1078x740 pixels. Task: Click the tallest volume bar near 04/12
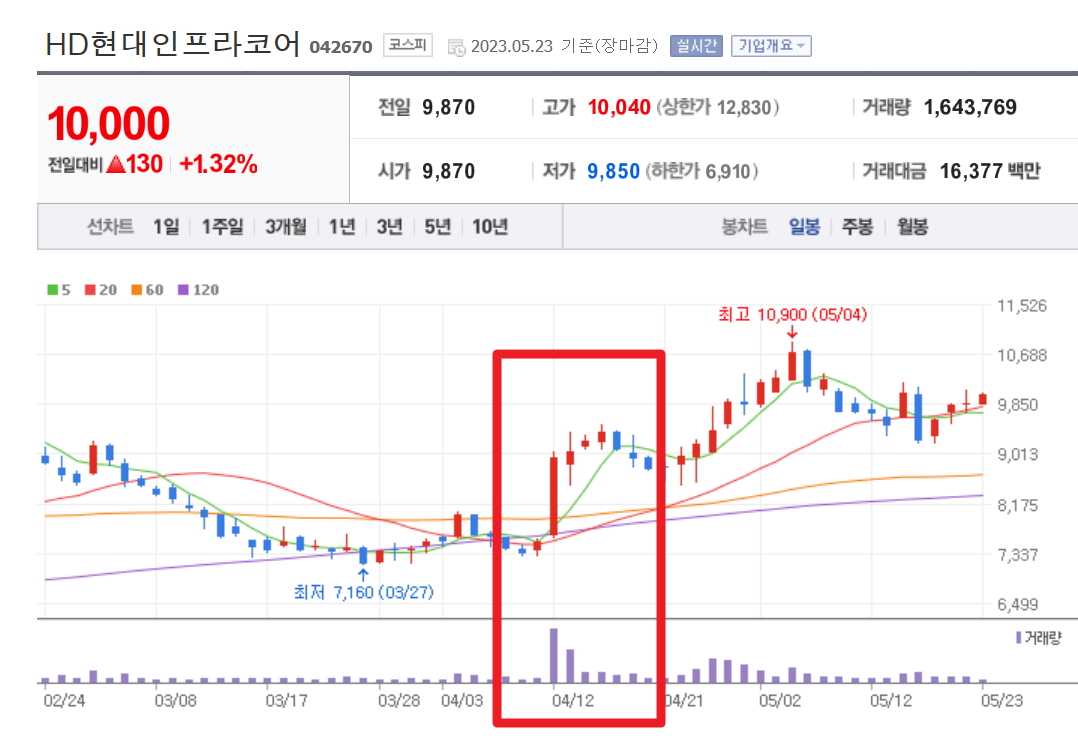pos(553,655)
